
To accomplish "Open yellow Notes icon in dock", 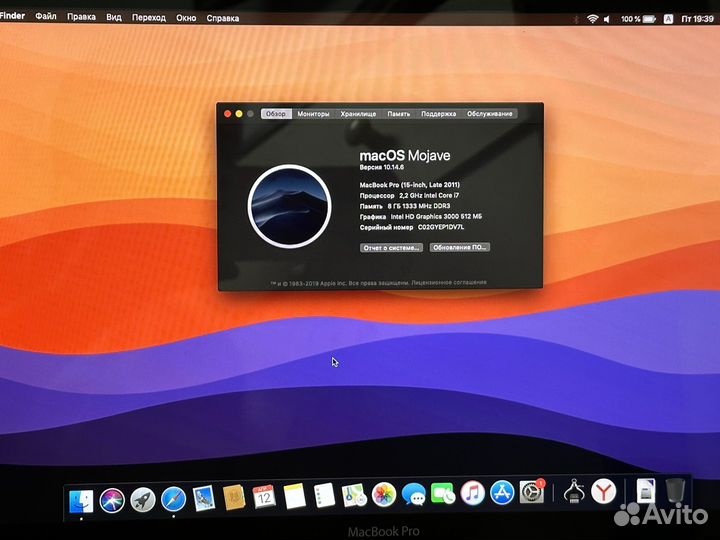I will pyautogui.click(x=294, y=496).
